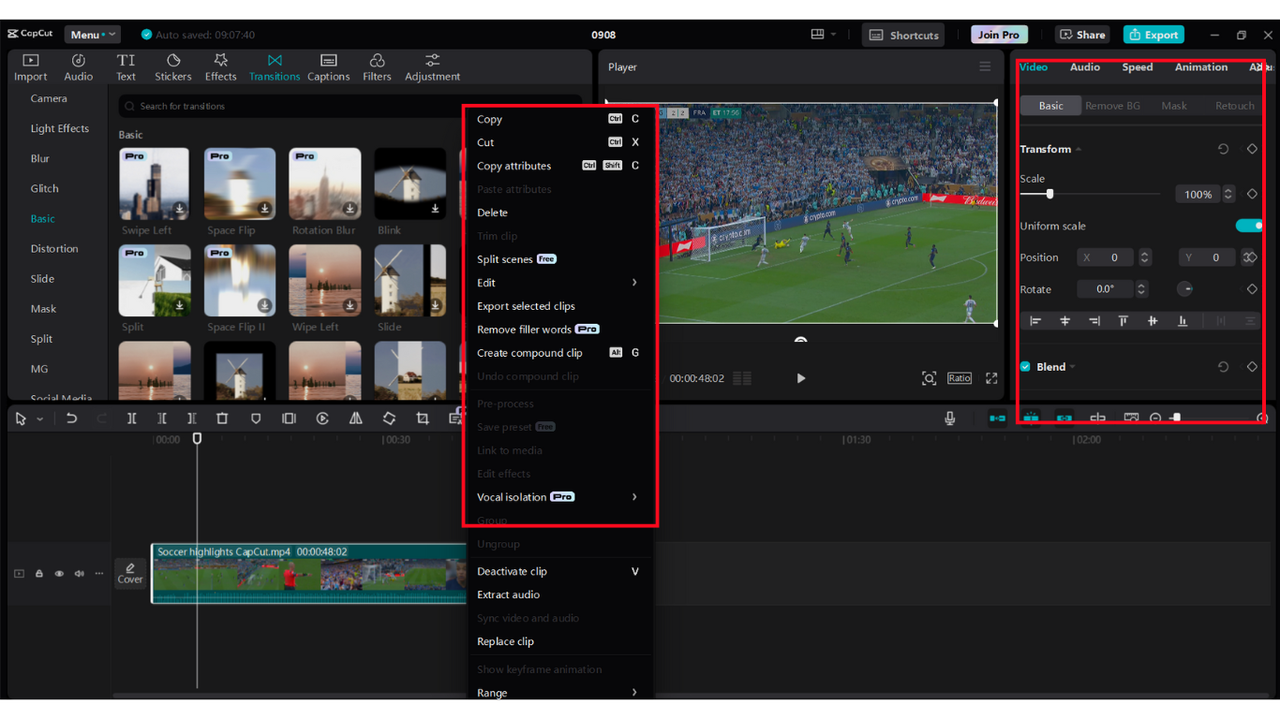Play the video preview

coord(801,378)
